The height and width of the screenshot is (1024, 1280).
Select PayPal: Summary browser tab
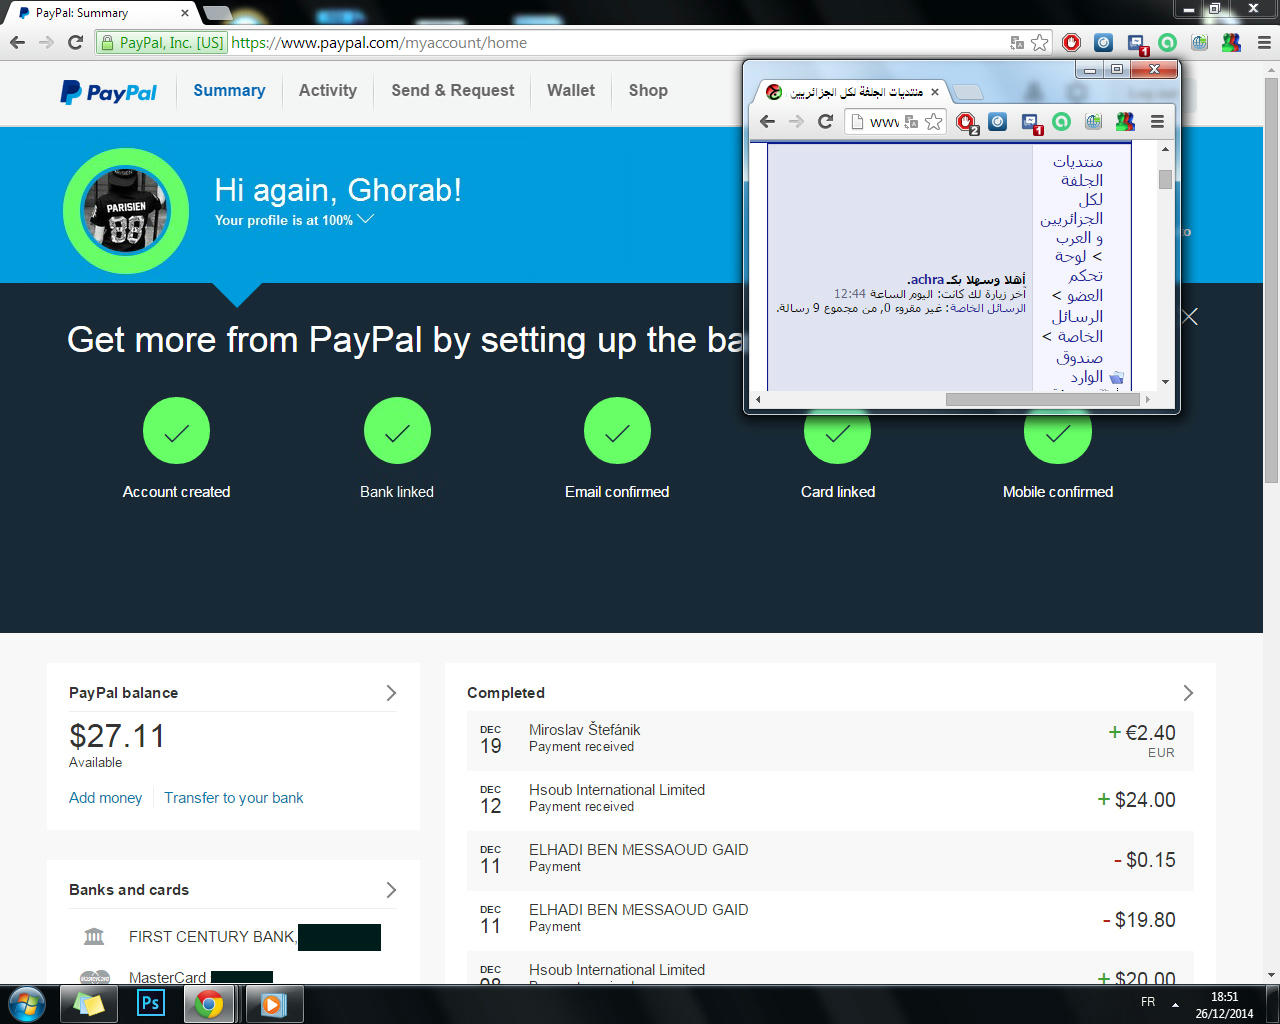pyautogui.click(x=103, y=13)
